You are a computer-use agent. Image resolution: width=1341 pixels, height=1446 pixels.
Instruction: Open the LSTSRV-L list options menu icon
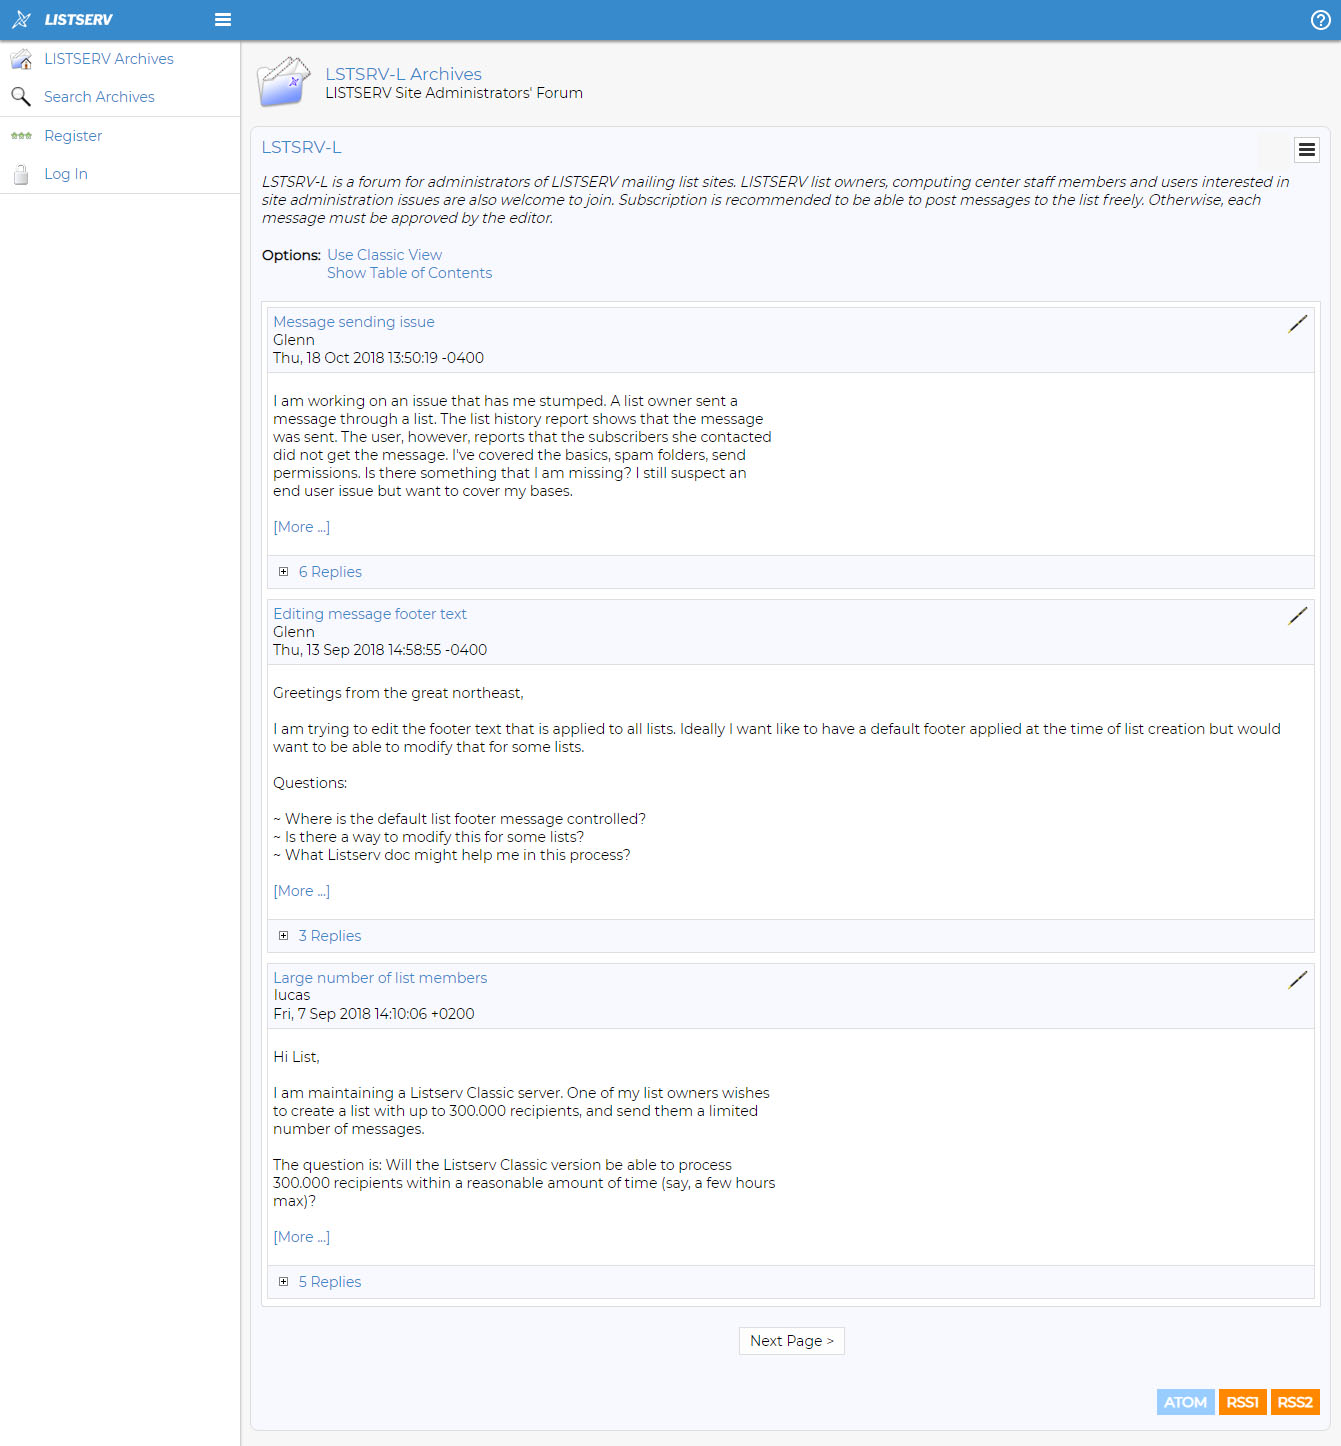tap(1306, 150)
